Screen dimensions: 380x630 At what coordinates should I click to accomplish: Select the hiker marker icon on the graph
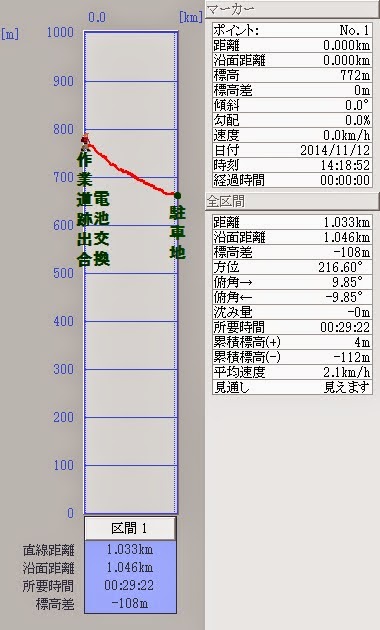coord(85,141)
